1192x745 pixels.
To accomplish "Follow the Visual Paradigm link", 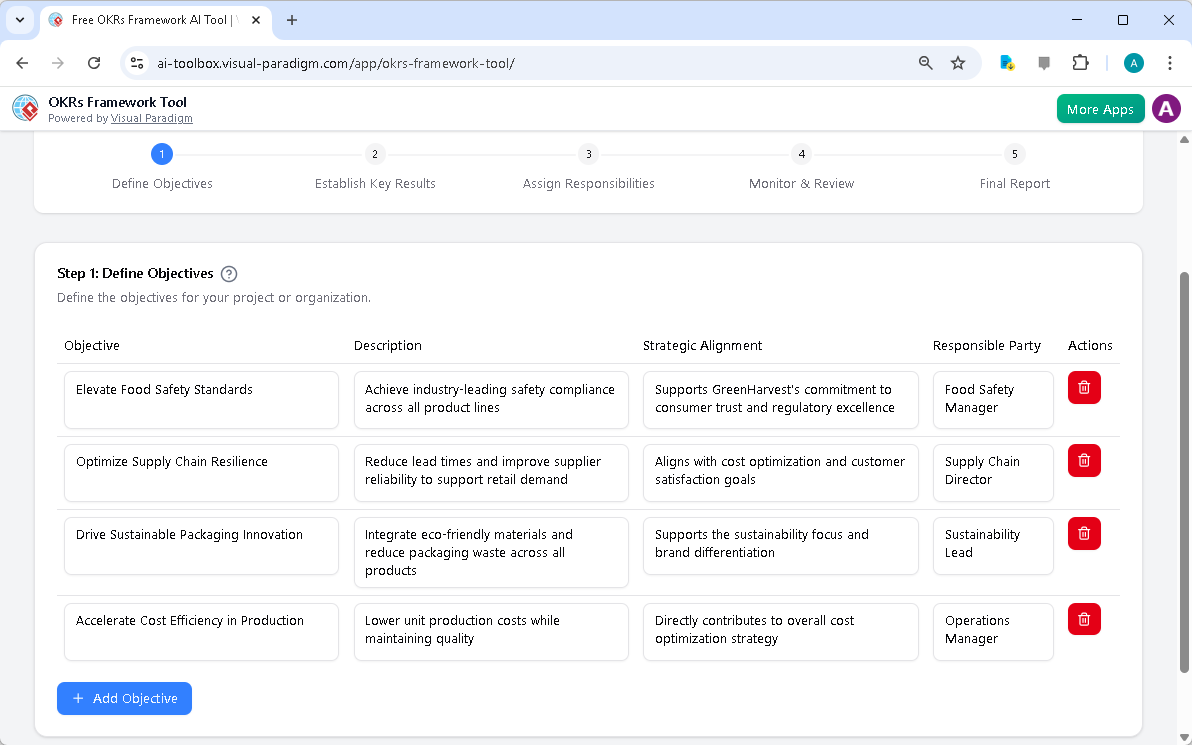I will point(152,118).
